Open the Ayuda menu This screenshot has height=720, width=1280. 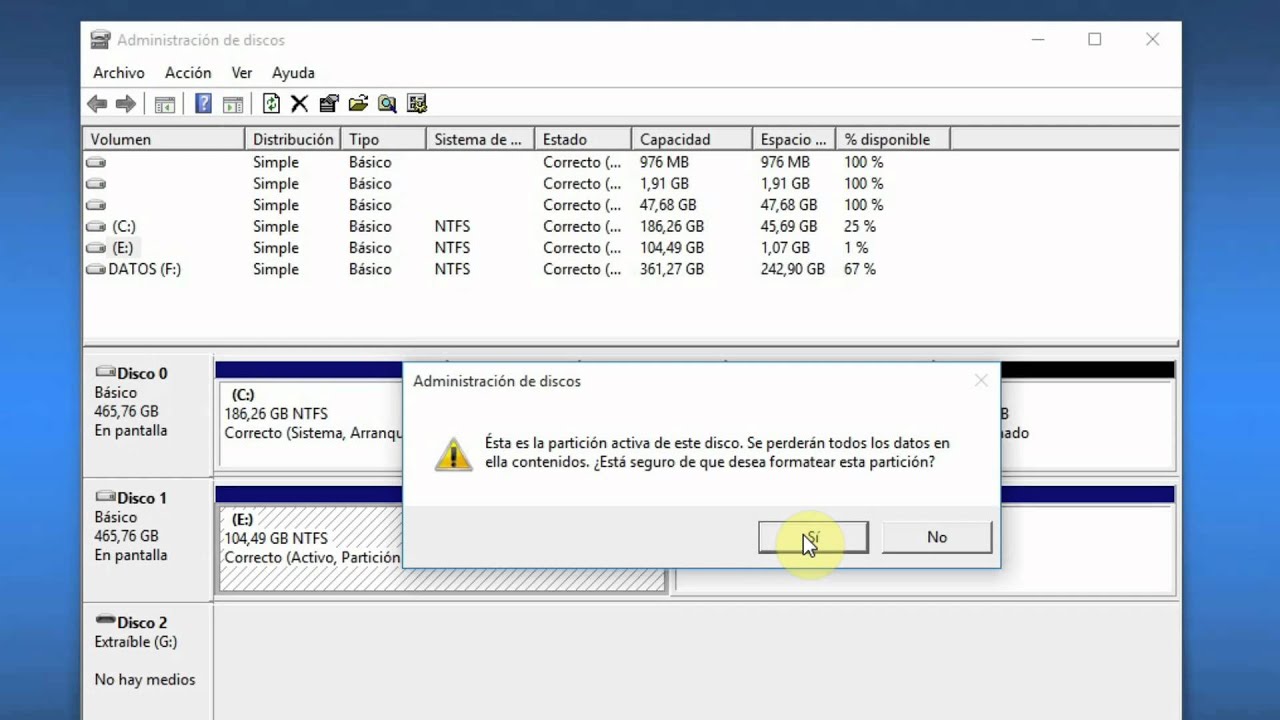click(293, 73)
